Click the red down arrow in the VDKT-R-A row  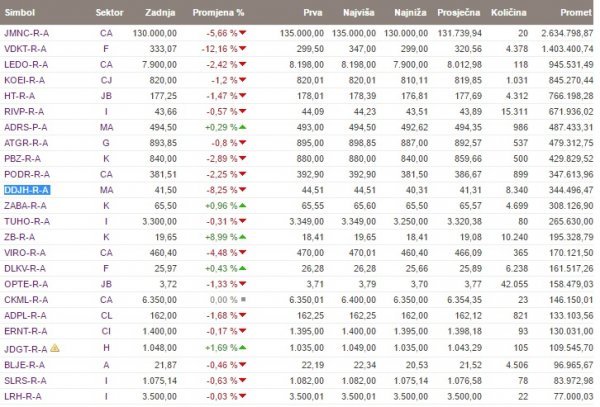click(242, 49)
